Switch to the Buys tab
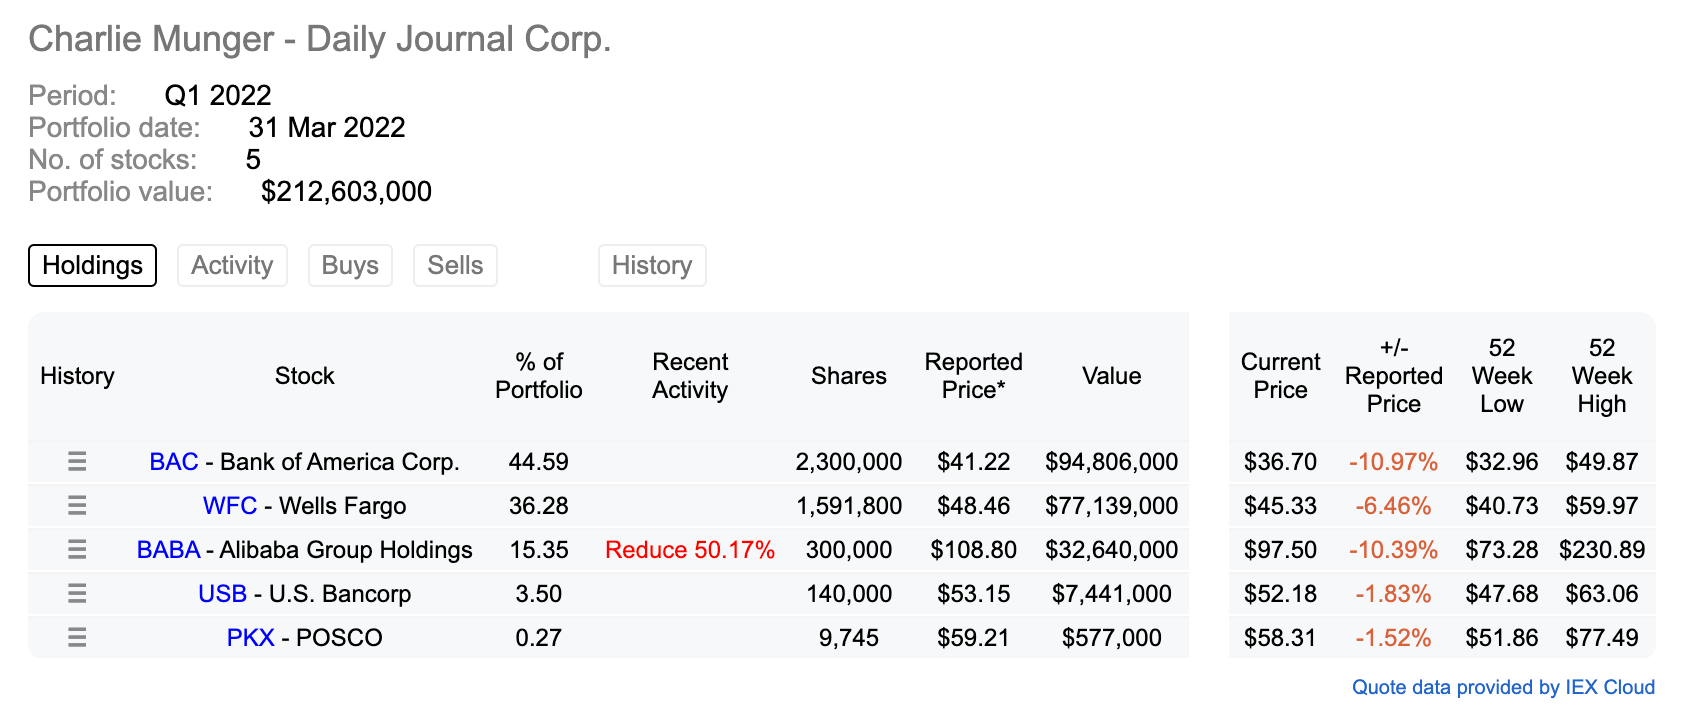The width and height of the screenshot is (1692, 726). pos(350,265)
